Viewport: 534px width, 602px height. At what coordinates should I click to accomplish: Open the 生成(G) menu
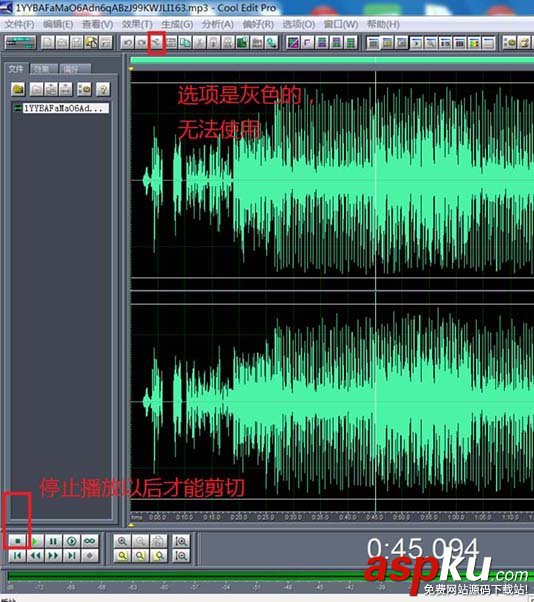(x=177, y=25)
